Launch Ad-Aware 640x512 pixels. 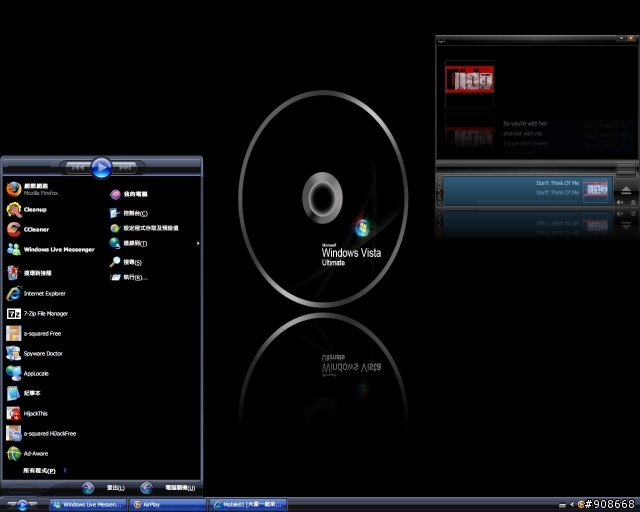coord(27,454)
